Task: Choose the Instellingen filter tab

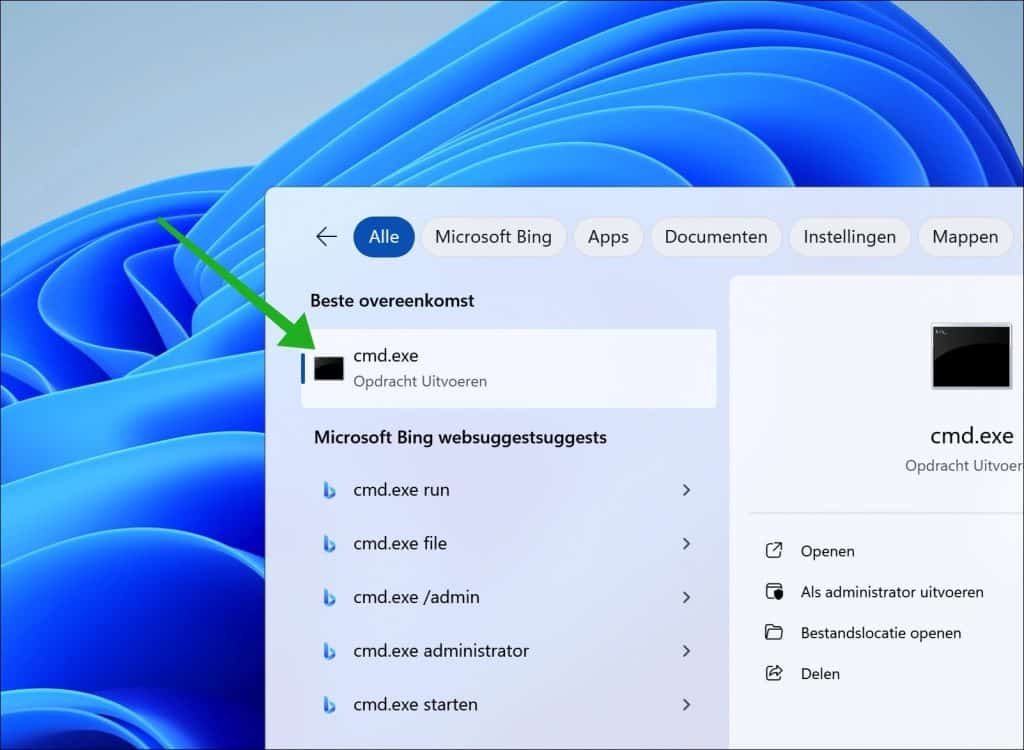Action: (x=850, y=236)
